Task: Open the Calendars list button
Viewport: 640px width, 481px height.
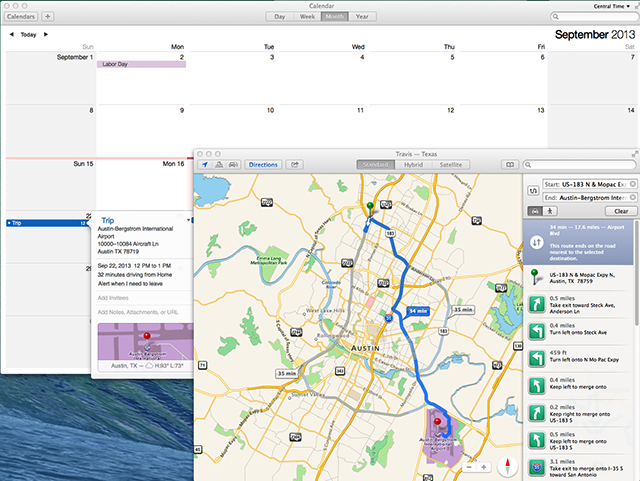Action: point(21,17)
